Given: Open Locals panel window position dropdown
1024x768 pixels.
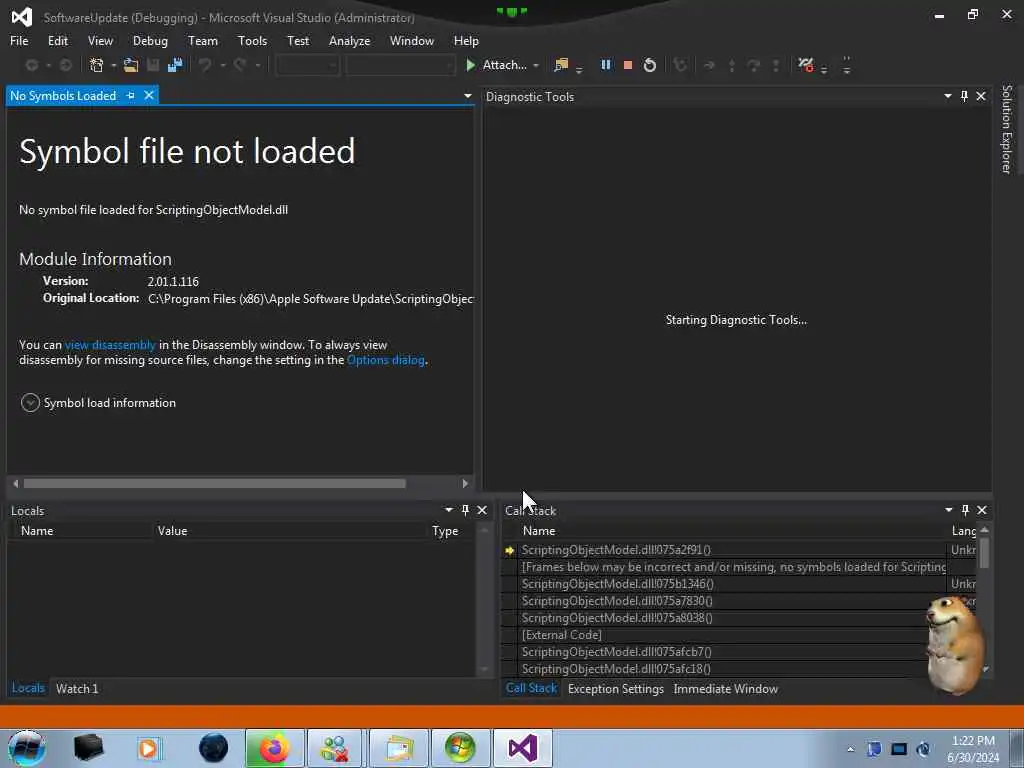Looking at the screenshot, I should click(x=449, y=510).
